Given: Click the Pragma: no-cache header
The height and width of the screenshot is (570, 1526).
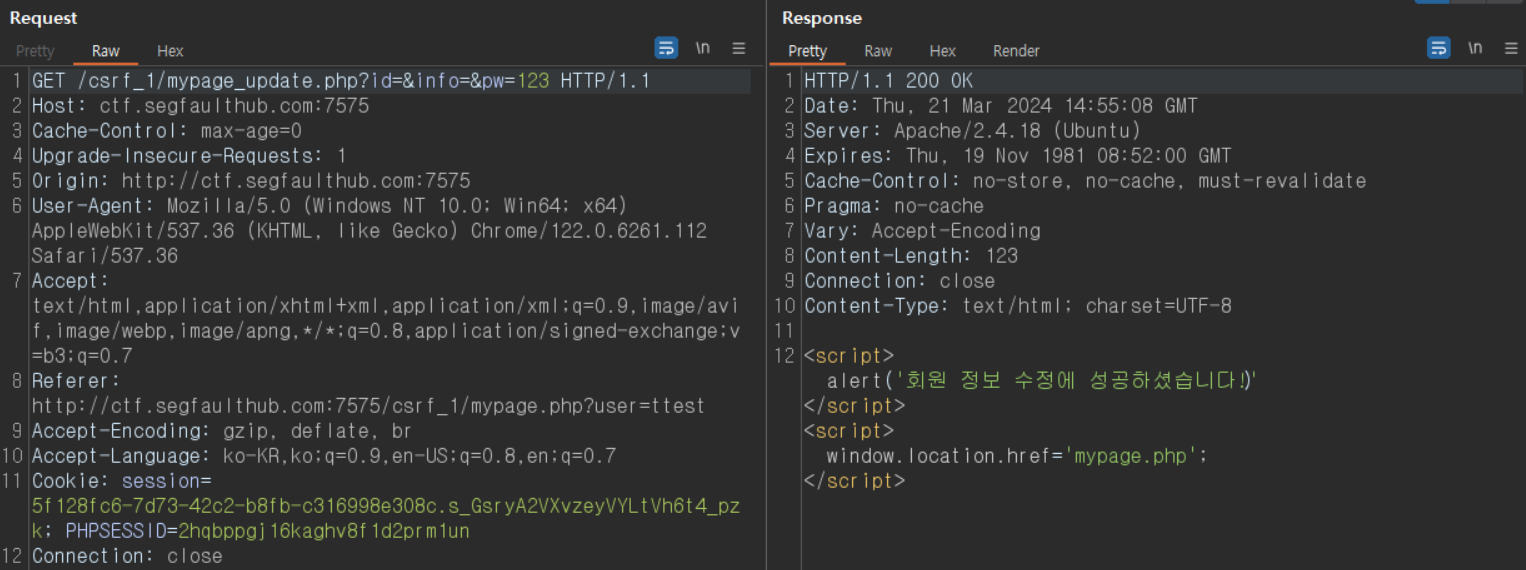Looking at the screenshot, I should pyautogui.click(x=894, y=206).
